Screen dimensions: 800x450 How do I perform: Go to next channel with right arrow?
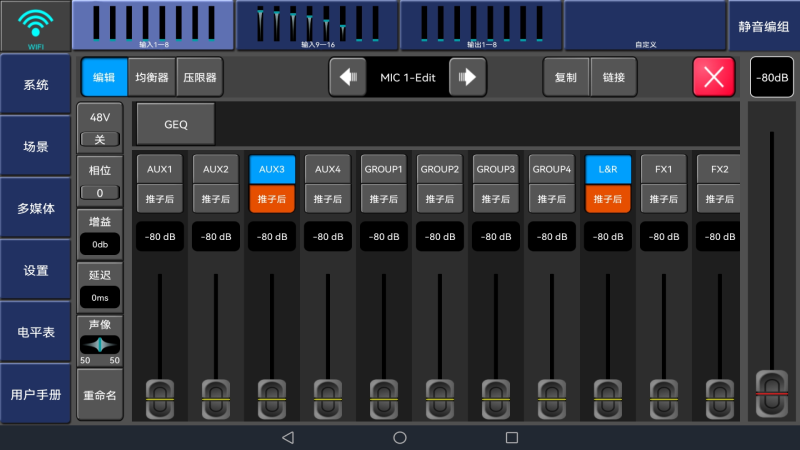468,77
